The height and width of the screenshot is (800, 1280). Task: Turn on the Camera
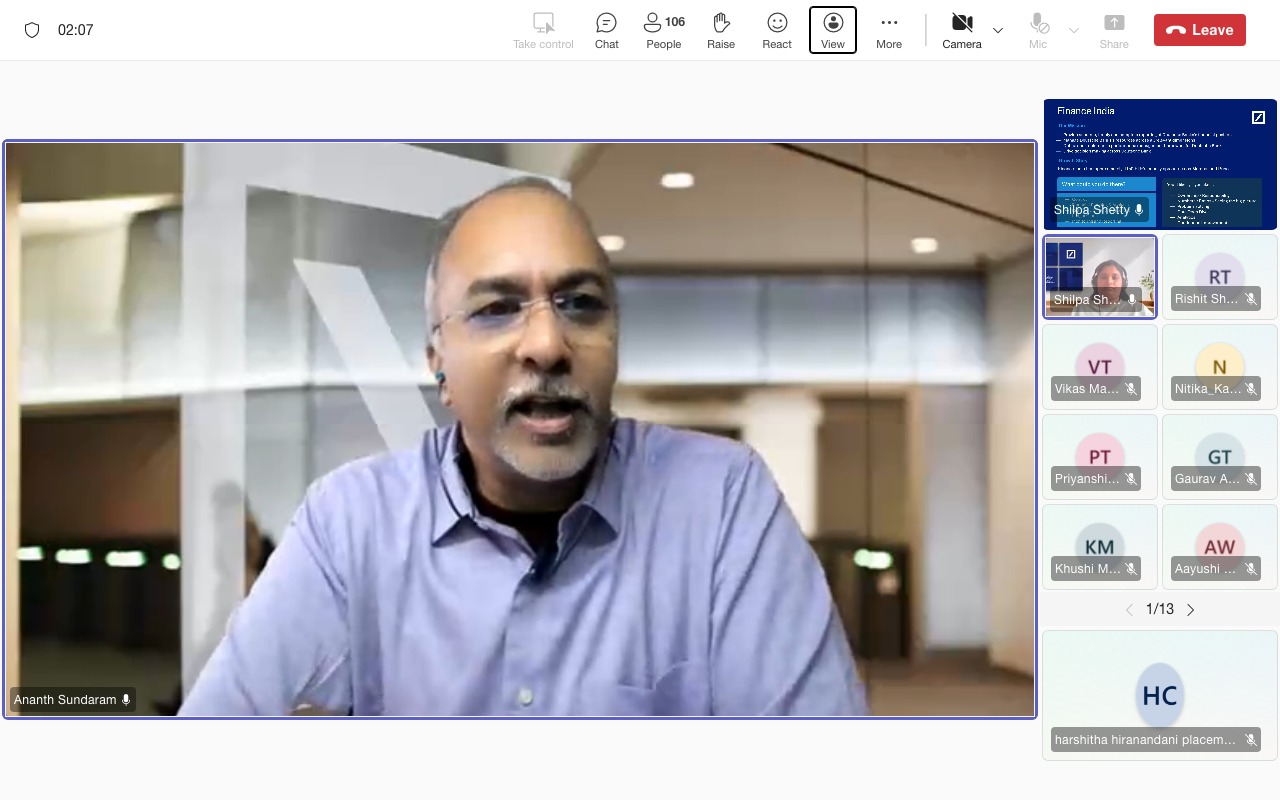(x=961, y=30)
